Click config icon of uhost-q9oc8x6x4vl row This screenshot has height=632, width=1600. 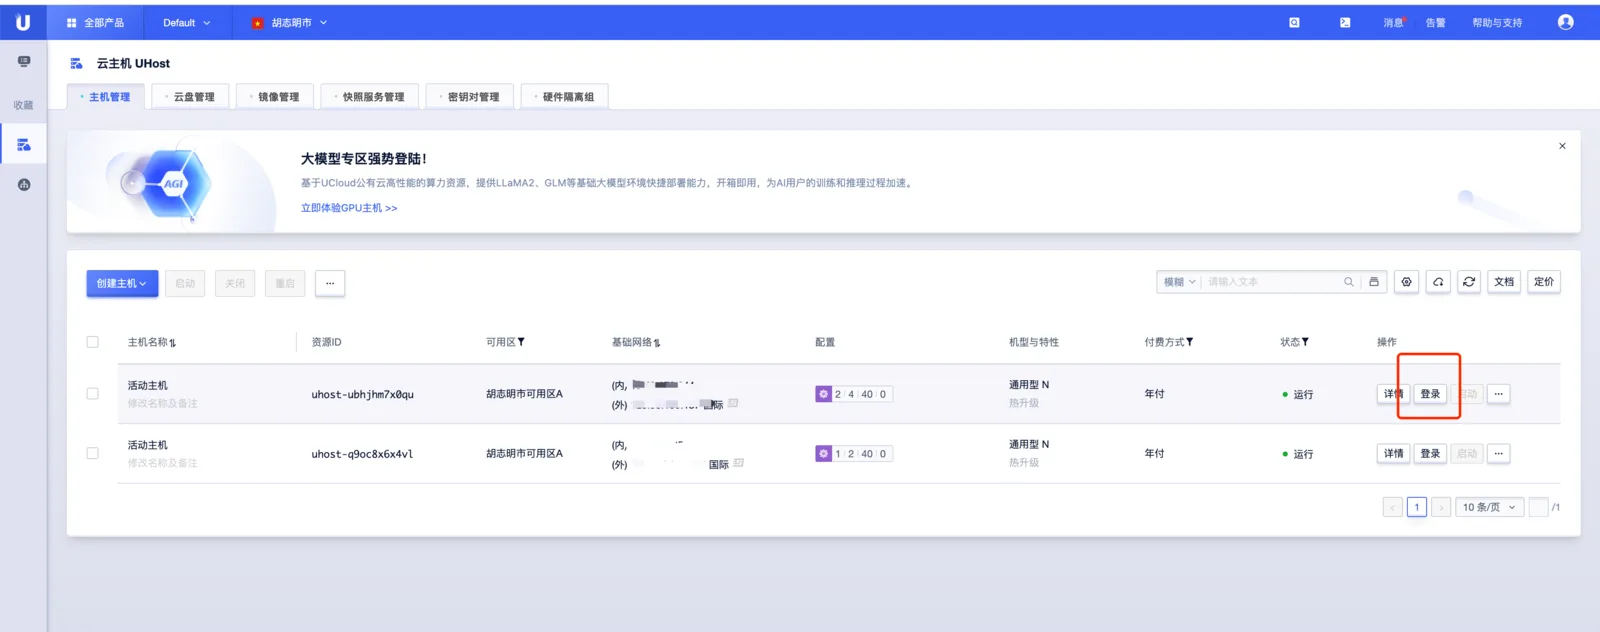point(823,453)
